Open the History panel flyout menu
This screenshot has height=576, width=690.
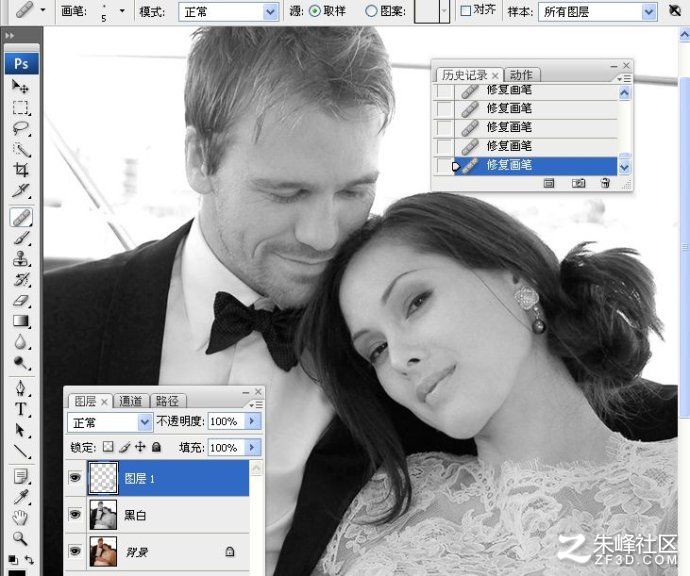pyautogui.click(x=624, y=79)
